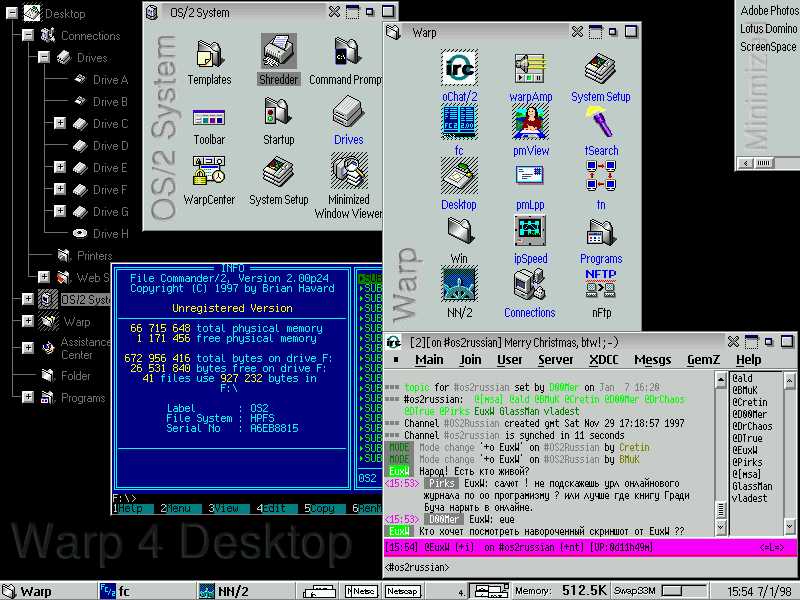The image size is (800, 600).
Task: Open the Toolbar icon in OS/2 System
Action: (209, 118)
